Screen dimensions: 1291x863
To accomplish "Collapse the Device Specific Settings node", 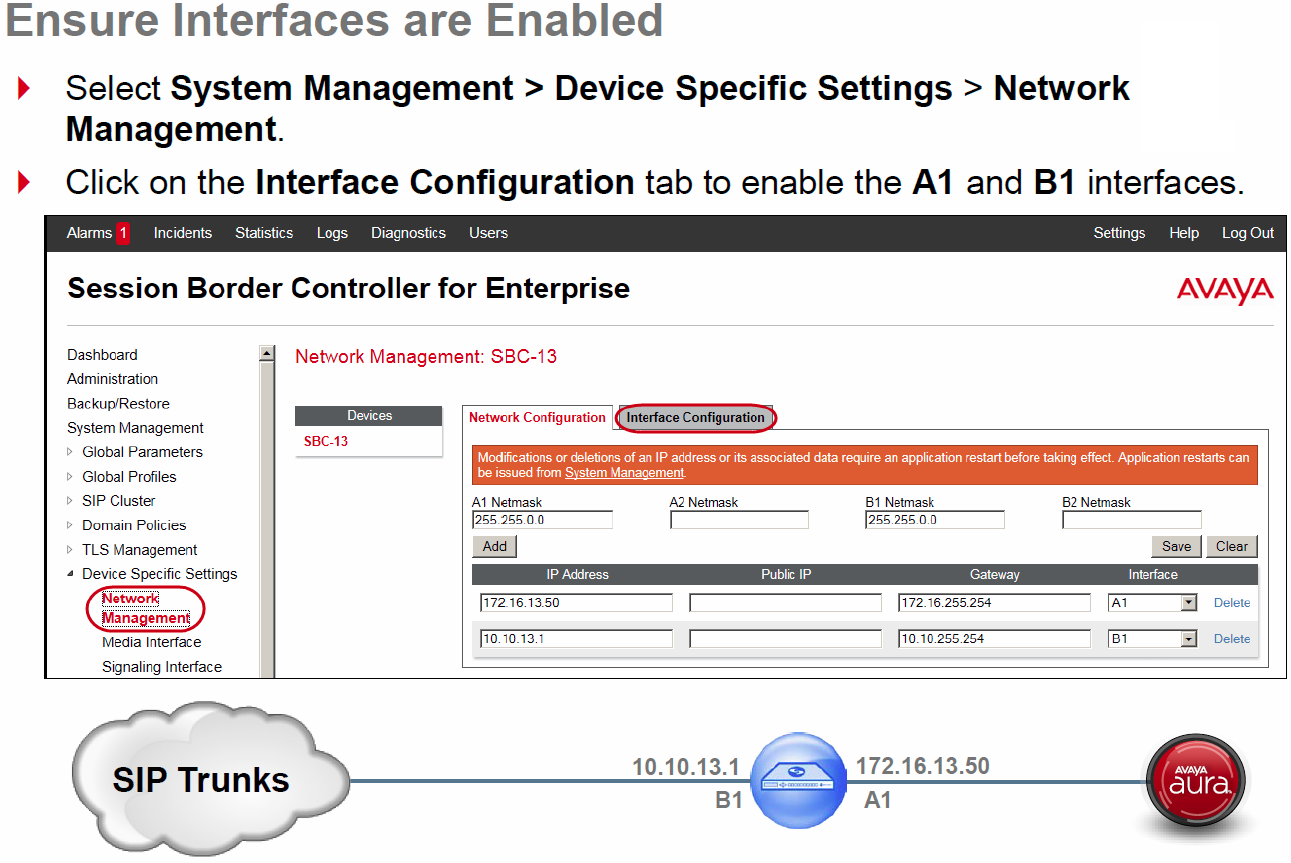I will tap(70, 574).
